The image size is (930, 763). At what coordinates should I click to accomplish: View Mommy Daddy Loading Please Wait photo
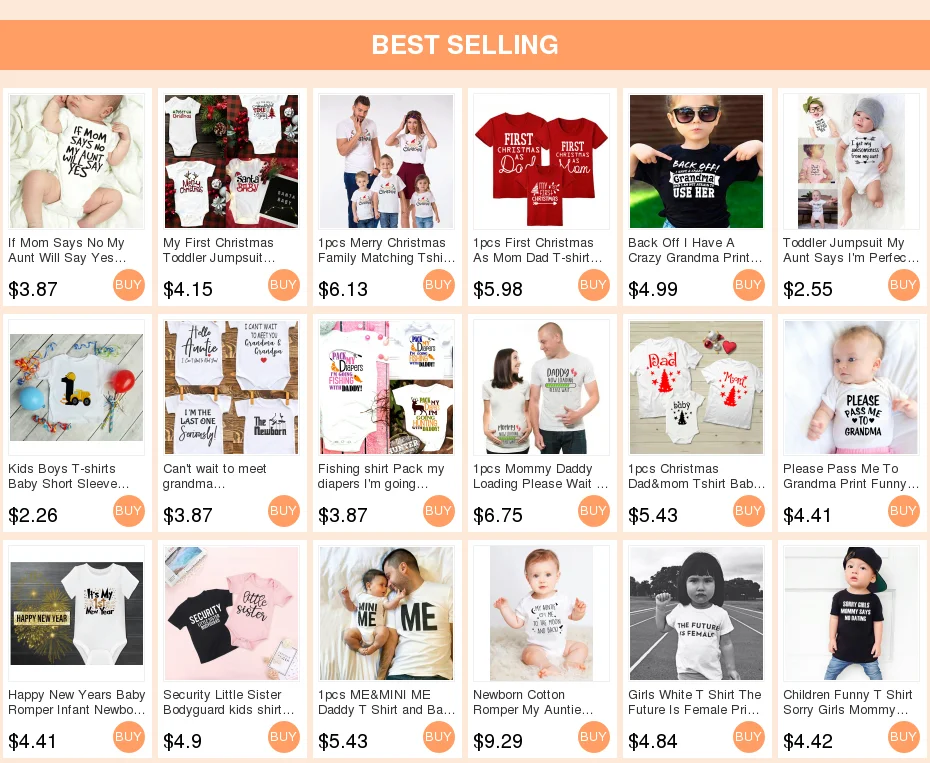click(x=542, y=387)
